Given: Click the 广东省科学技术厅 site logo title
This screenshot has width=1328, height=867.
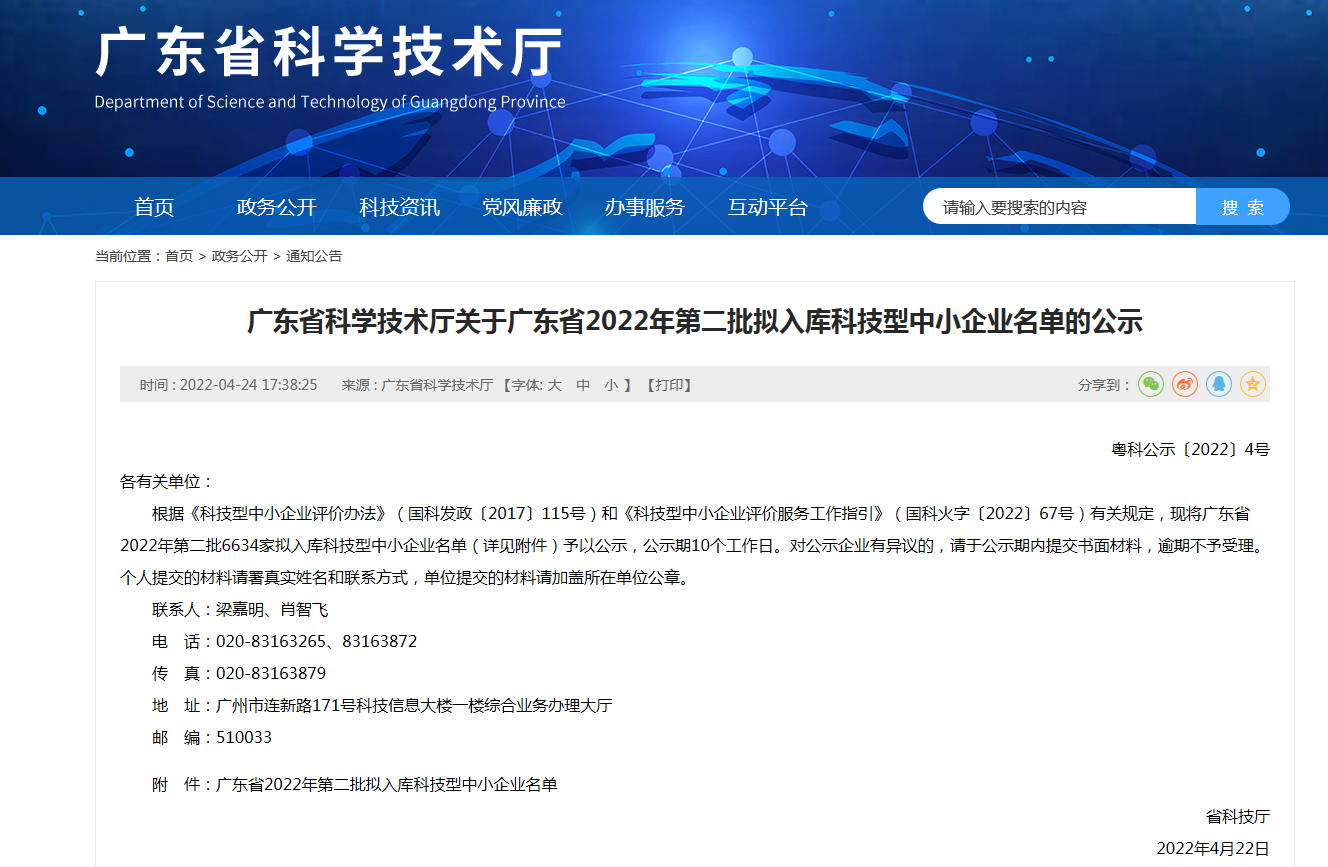Looking at the screenshot, I should click(329, 52).
